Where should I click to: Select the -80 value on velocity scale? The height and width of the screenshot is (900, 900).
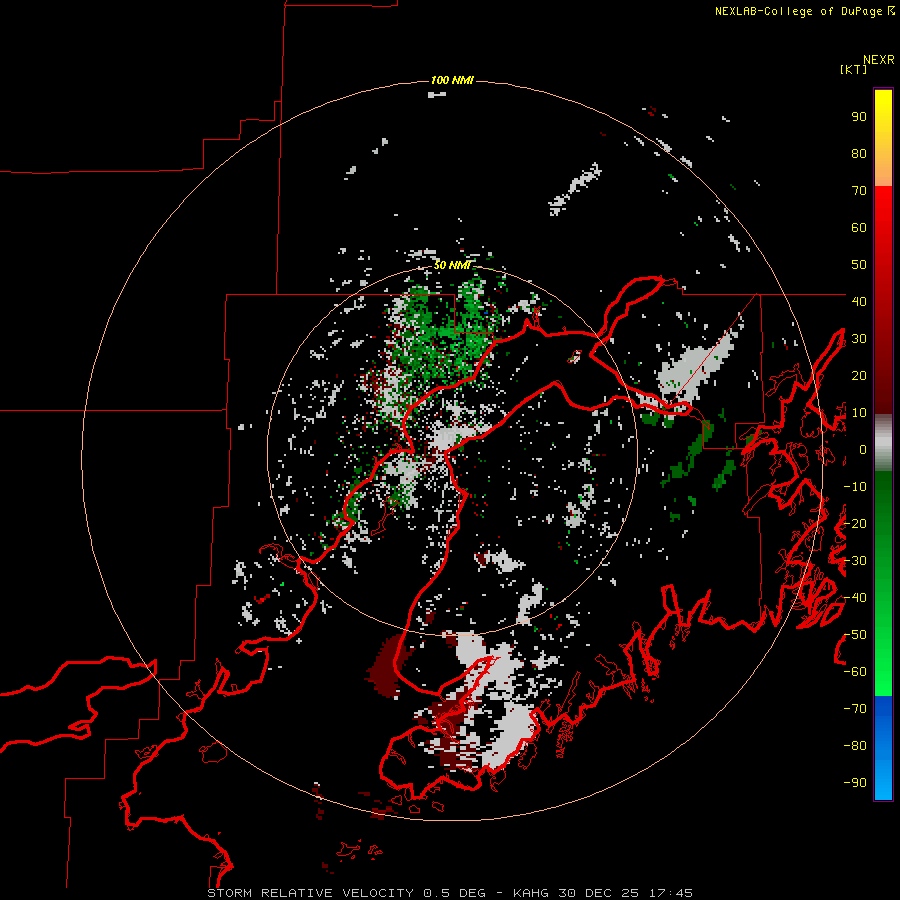pyautogui.click(x=855, y=746)
